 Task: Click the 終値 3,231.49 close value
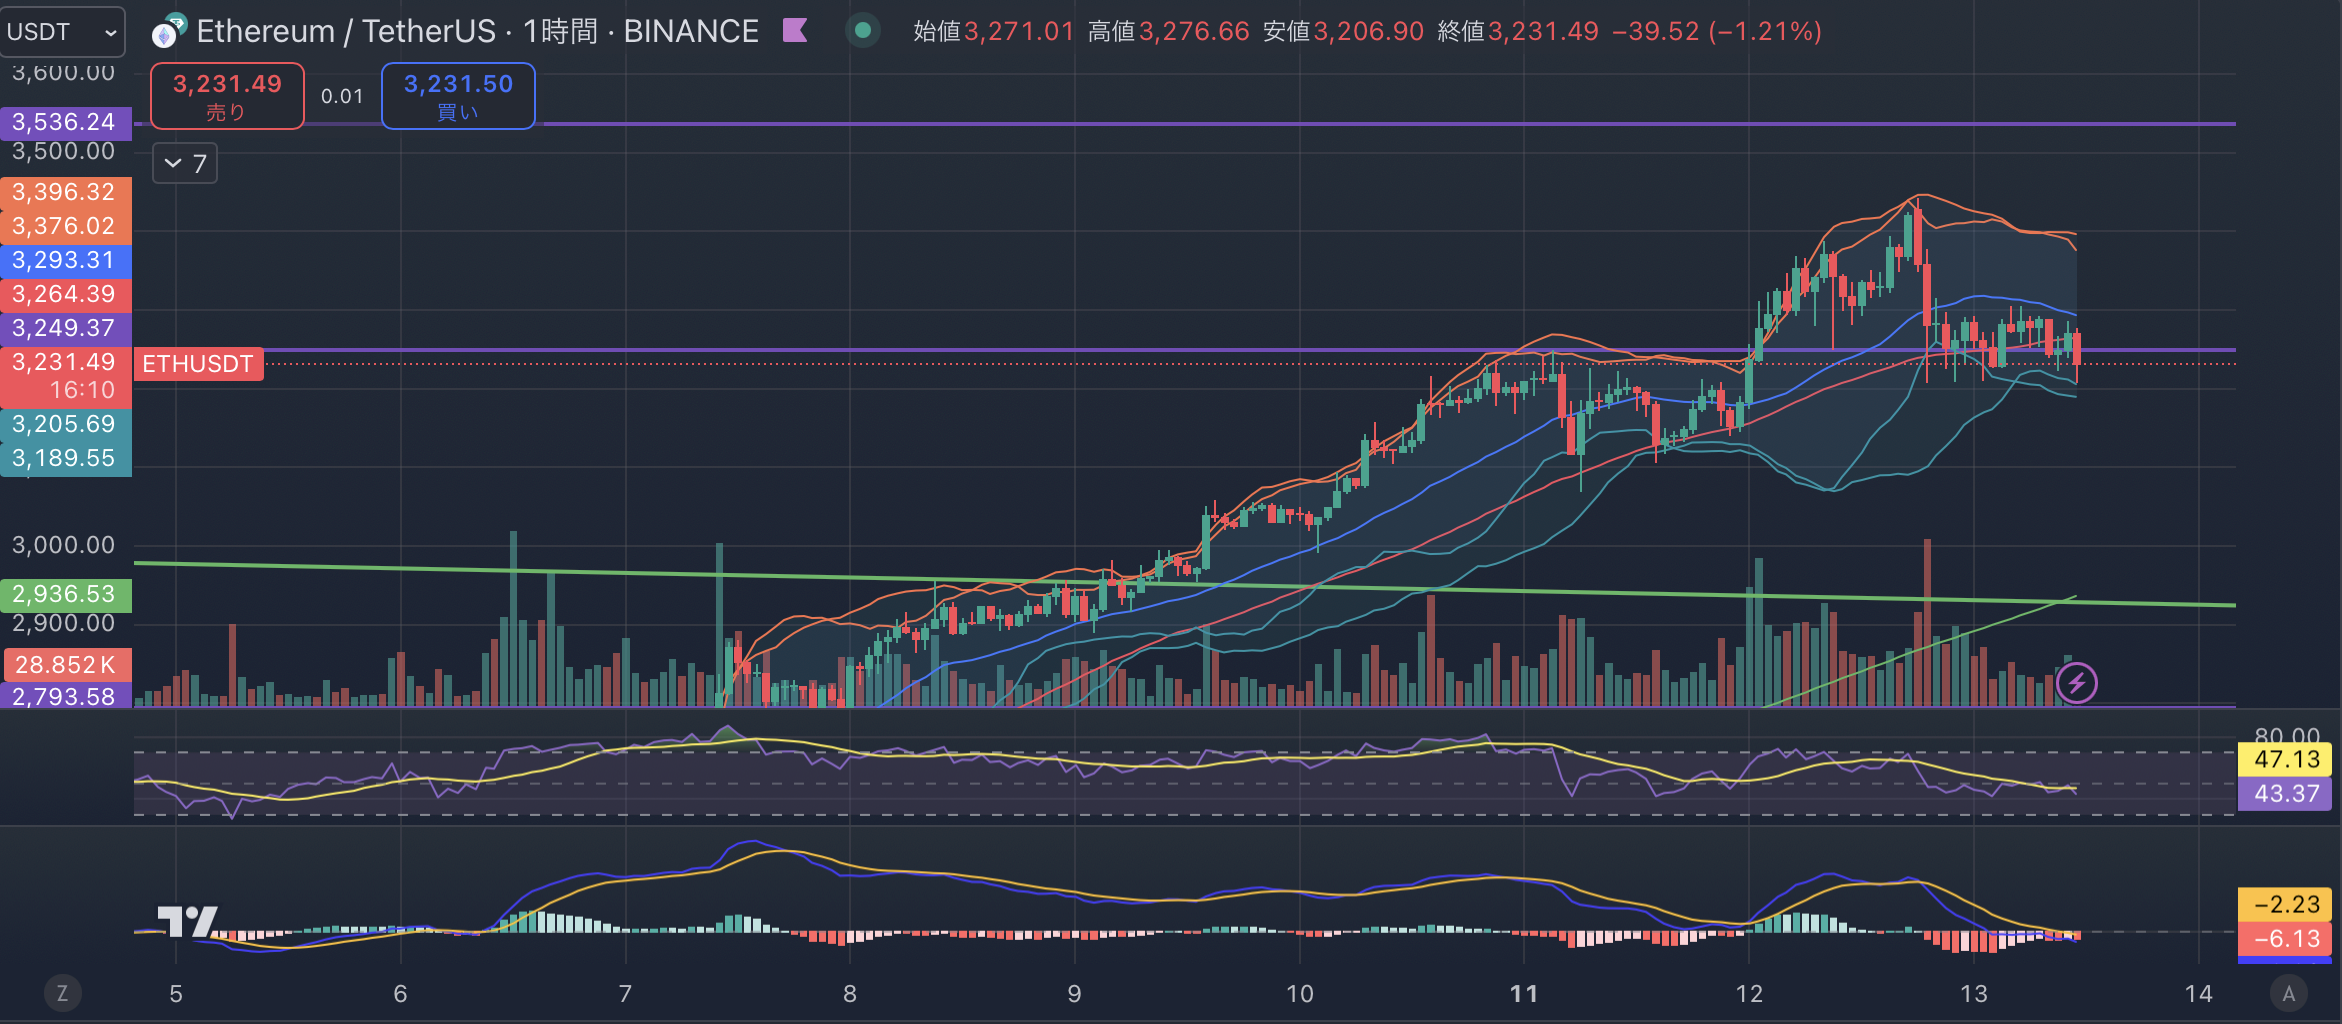pos(1518,31)
